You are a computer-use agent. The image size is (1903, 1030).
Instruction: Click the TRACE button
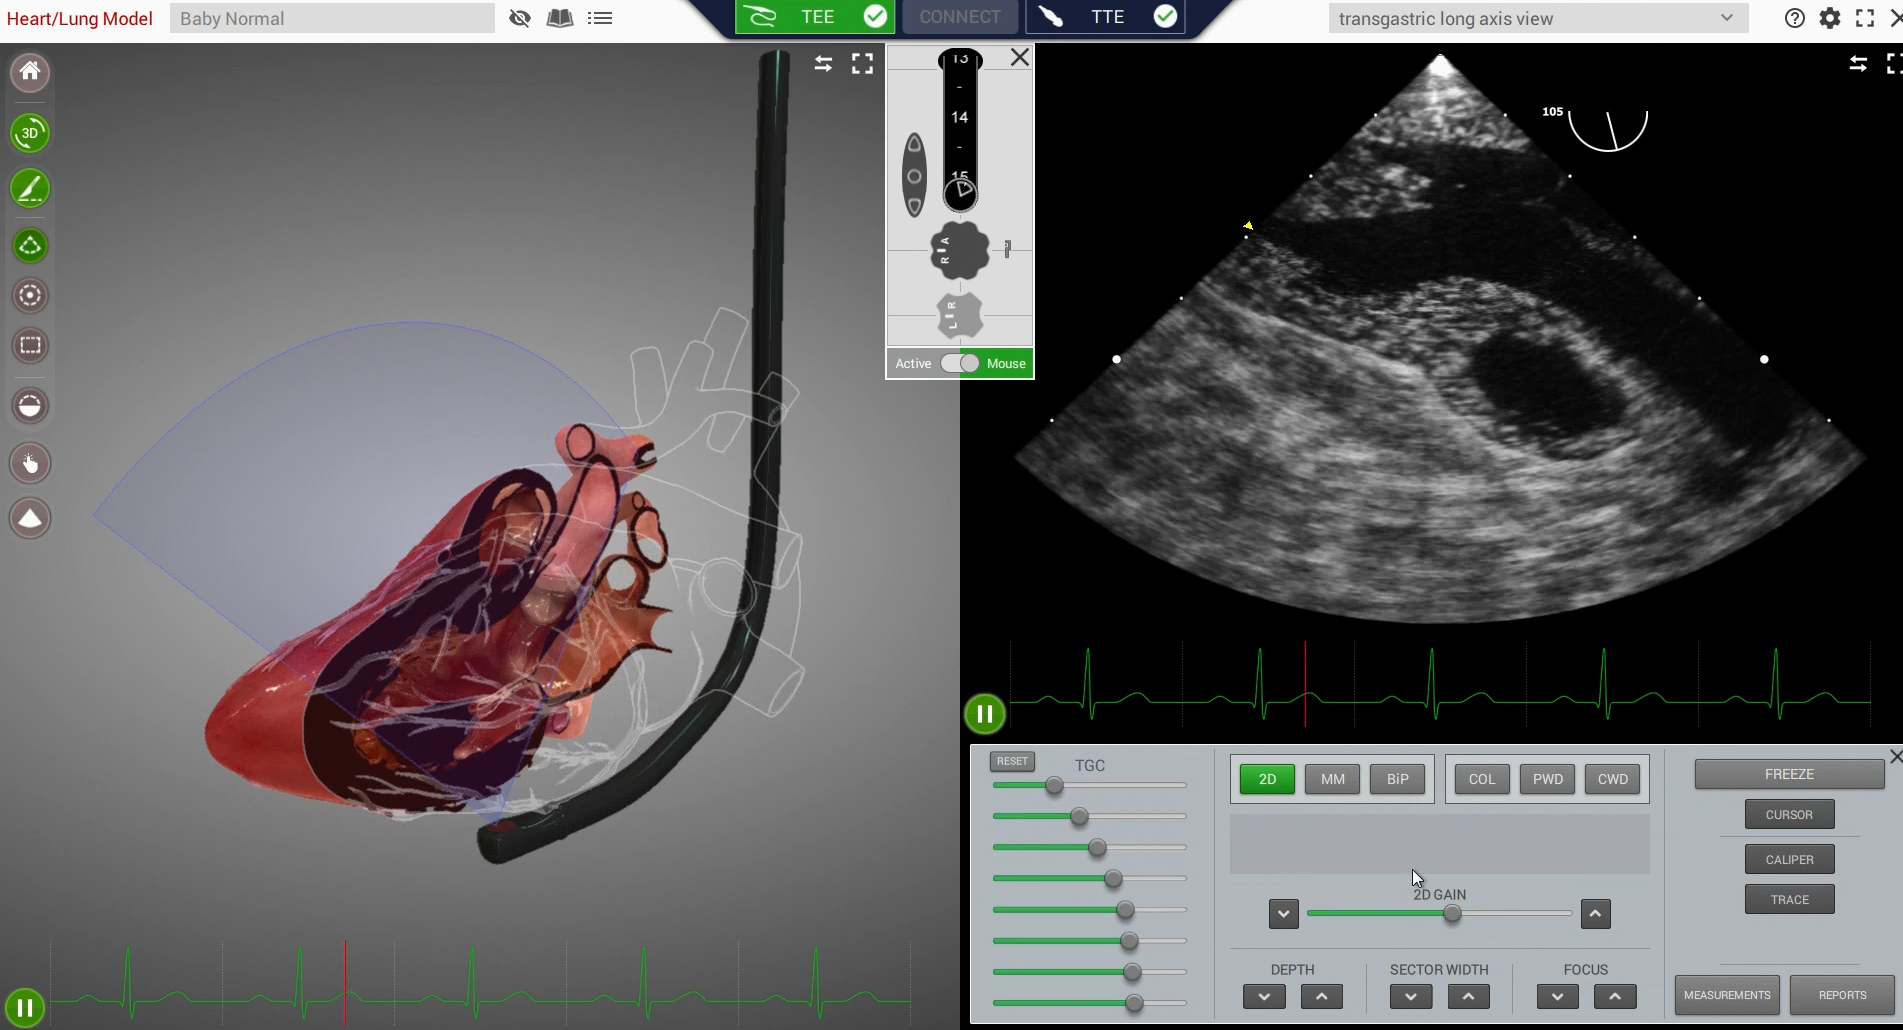[1789, 899]
